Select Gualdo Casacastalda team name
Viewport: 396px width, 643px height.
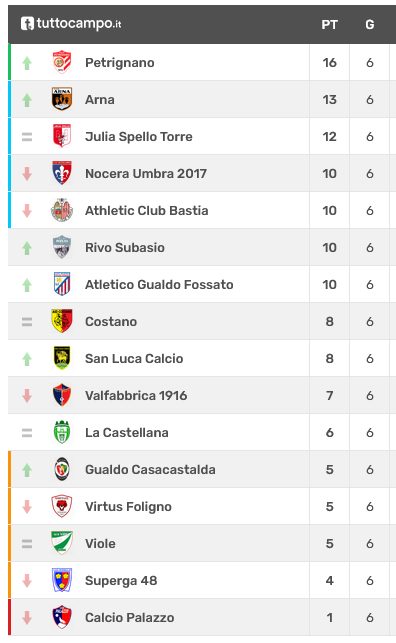click(150, 469)
